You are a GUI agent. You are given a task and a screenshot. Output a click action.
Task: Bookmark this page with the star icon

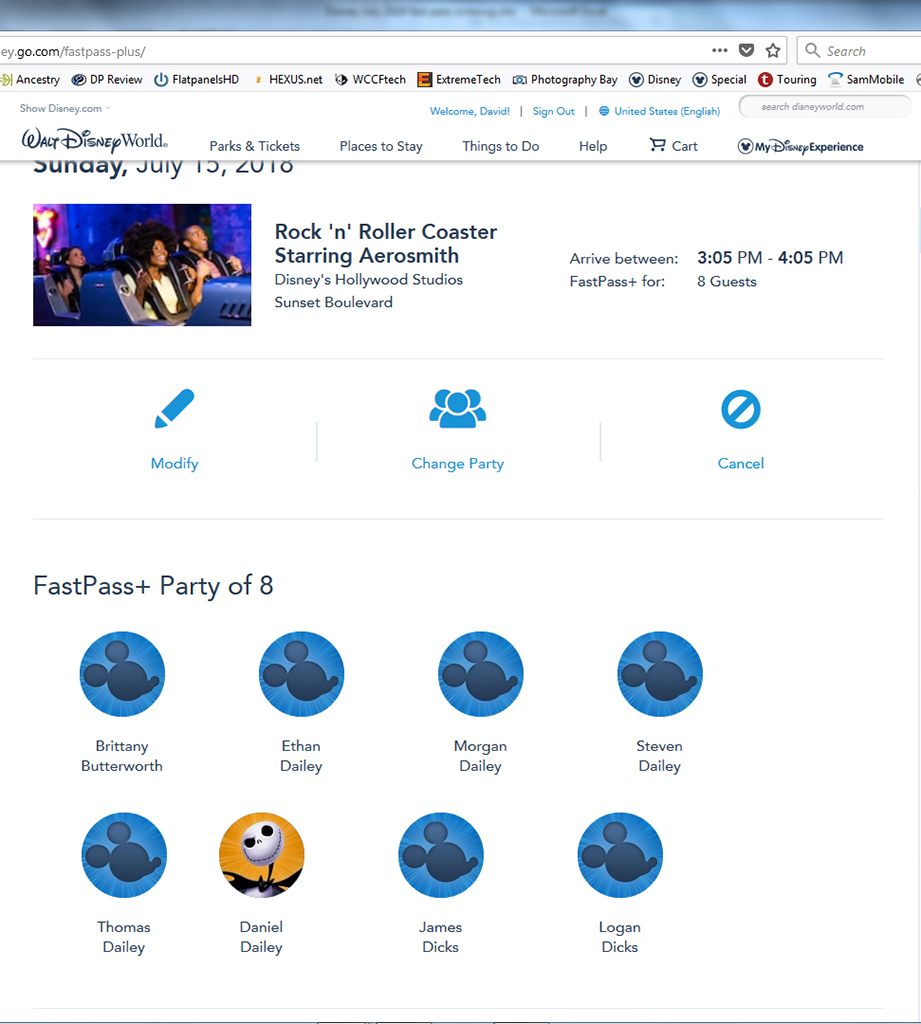tap(773, 50)
